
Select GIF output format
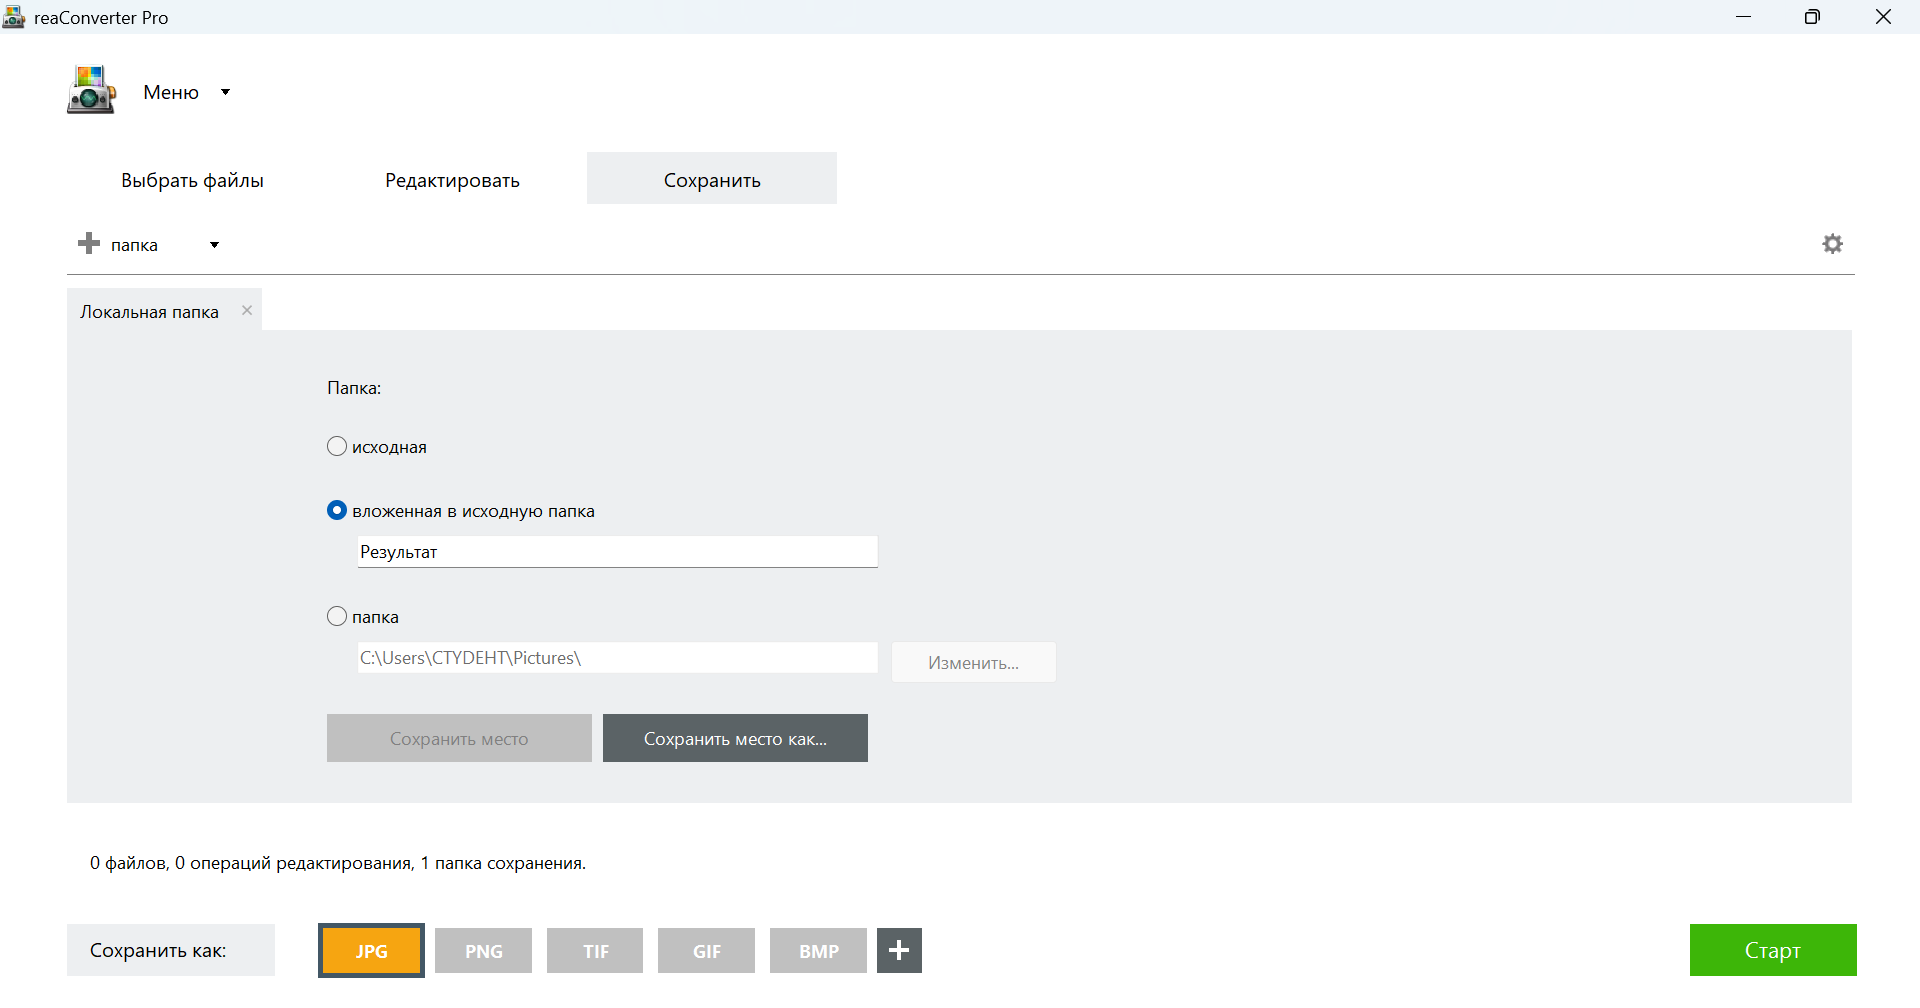[x=706, y=950]
